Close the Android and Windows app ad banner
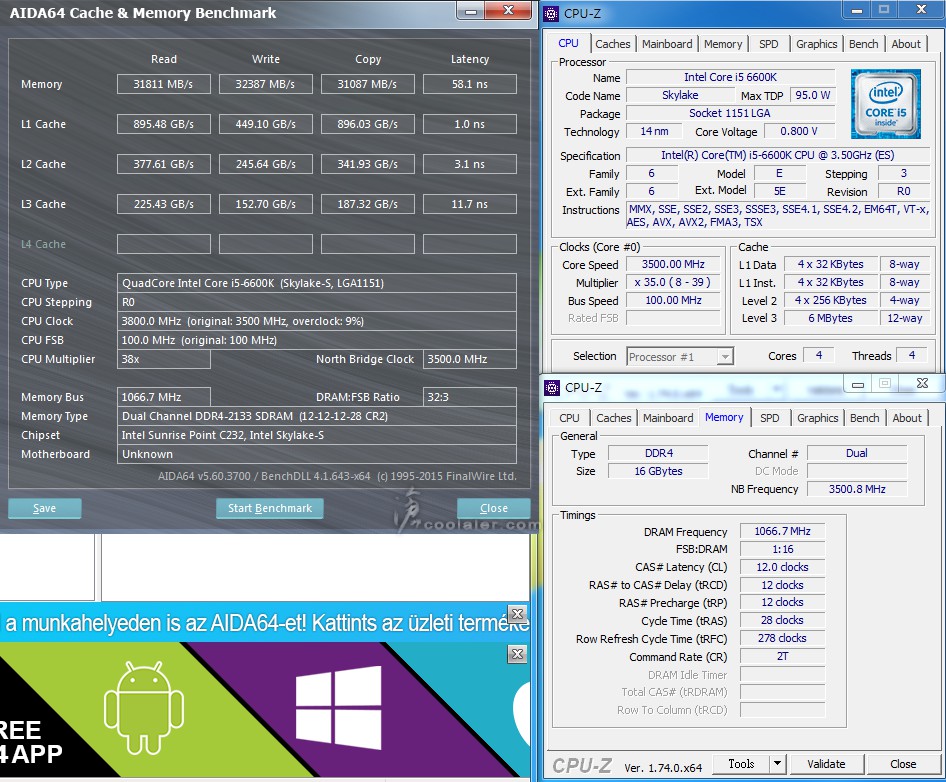This screenshot has height=782, width=946. pyautogui.click(x=518, y=654)
